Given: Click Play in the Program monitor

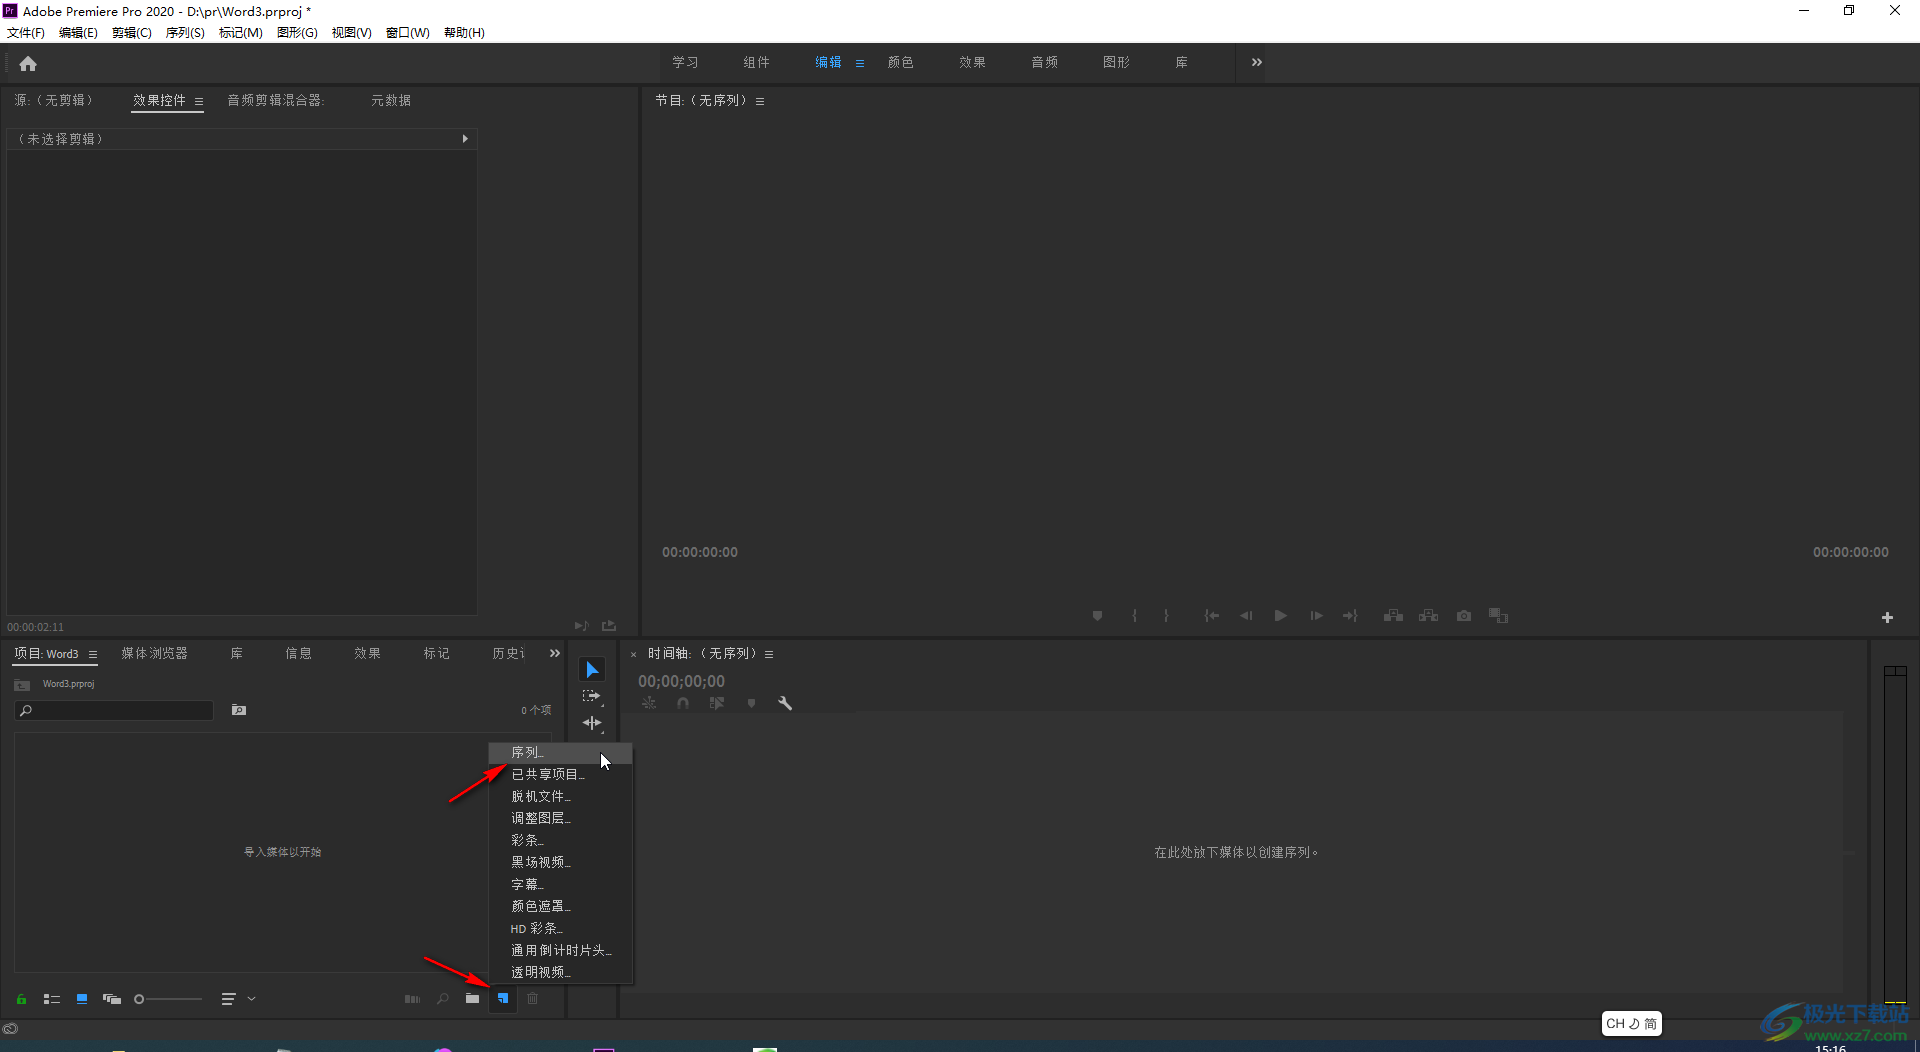Looking at the screenshot, I should point(1280,616).
